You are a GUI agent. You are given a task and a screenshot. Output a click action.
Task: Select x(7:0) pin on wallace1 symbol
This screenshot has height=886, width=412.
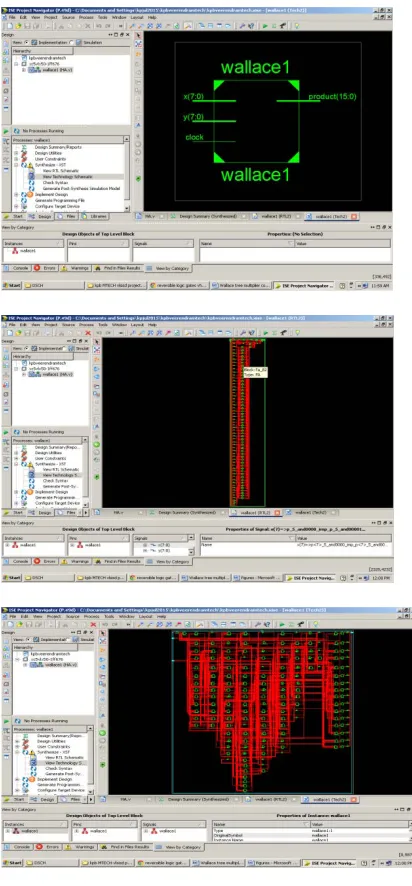click(193, 97)
